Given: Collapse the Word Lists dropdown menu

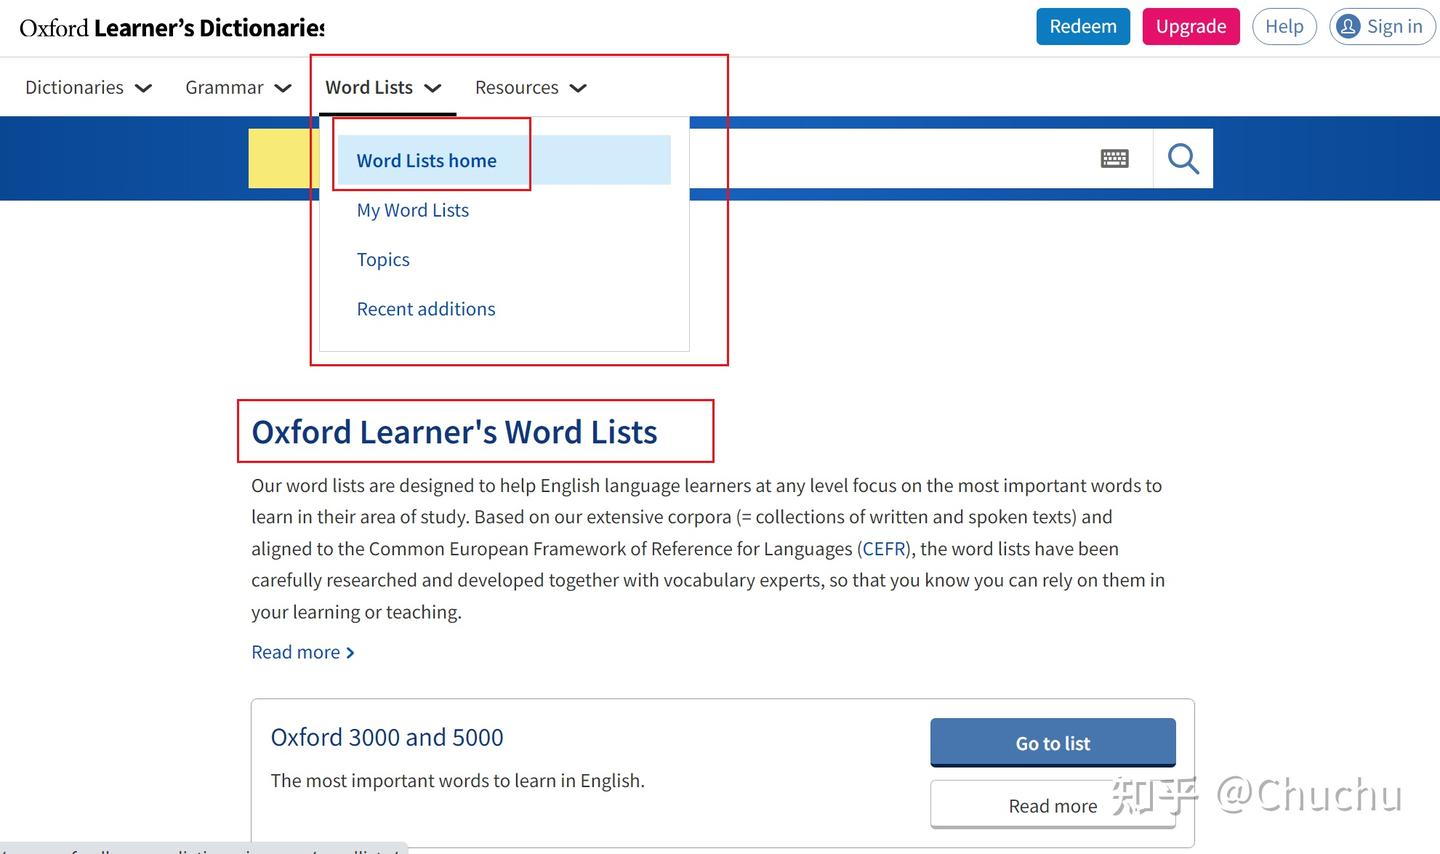Looking at the screenshot, I should [383, 88].
